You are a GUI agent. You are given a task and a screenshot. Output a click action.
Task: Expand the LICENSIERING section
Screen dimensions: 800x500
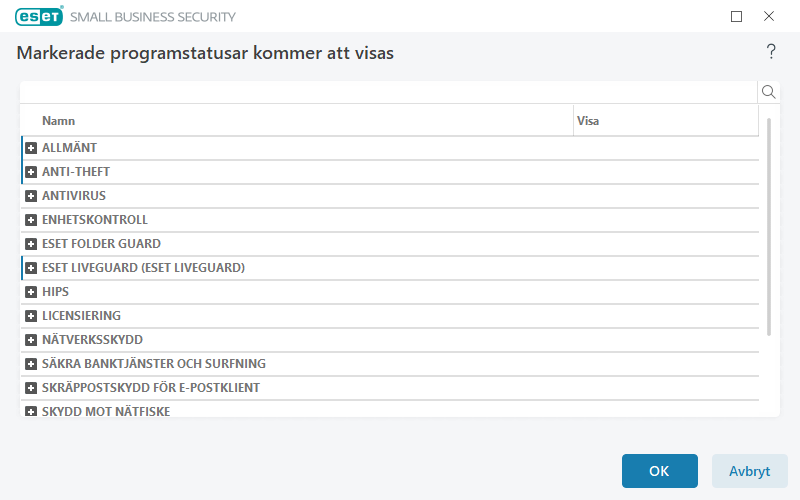coord(31,316)
